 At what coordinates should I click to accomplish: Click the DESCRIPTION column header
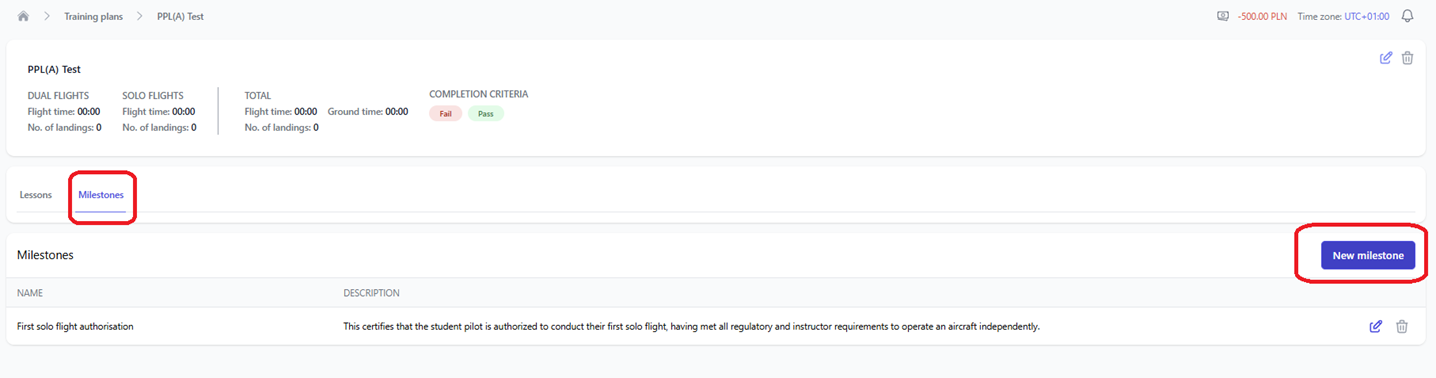click(x=371, y=293)
